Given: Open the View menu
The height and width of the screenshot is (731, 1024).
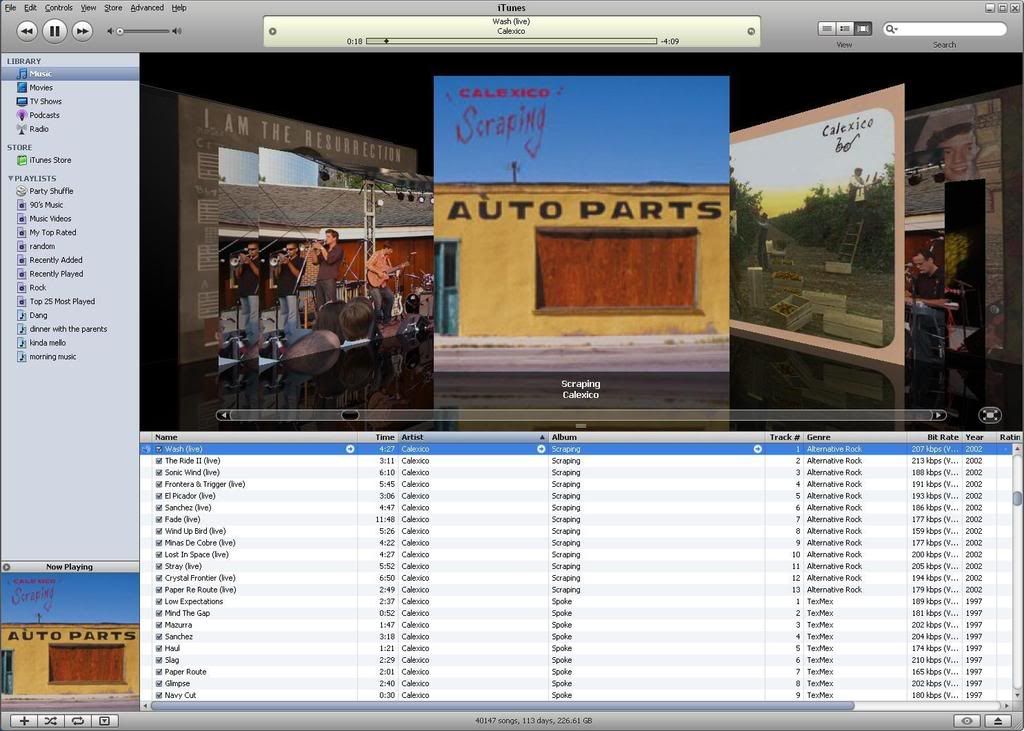Looking at the screenshot, I should click(x=88, y=8).
